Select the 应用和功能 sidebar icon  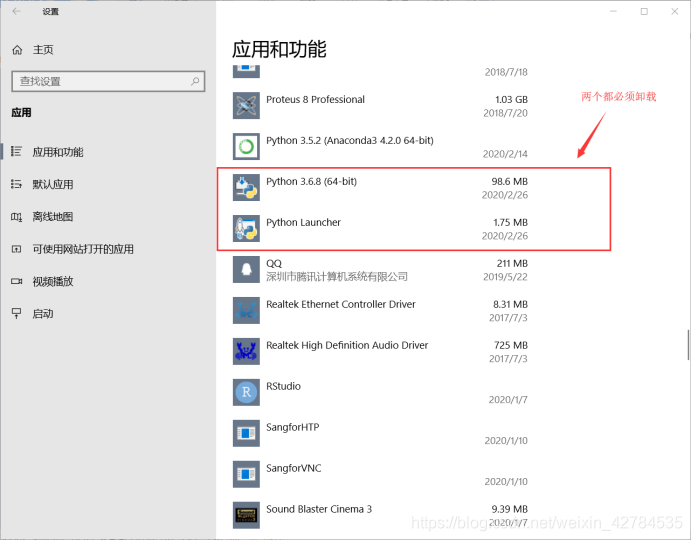point(16,152)
